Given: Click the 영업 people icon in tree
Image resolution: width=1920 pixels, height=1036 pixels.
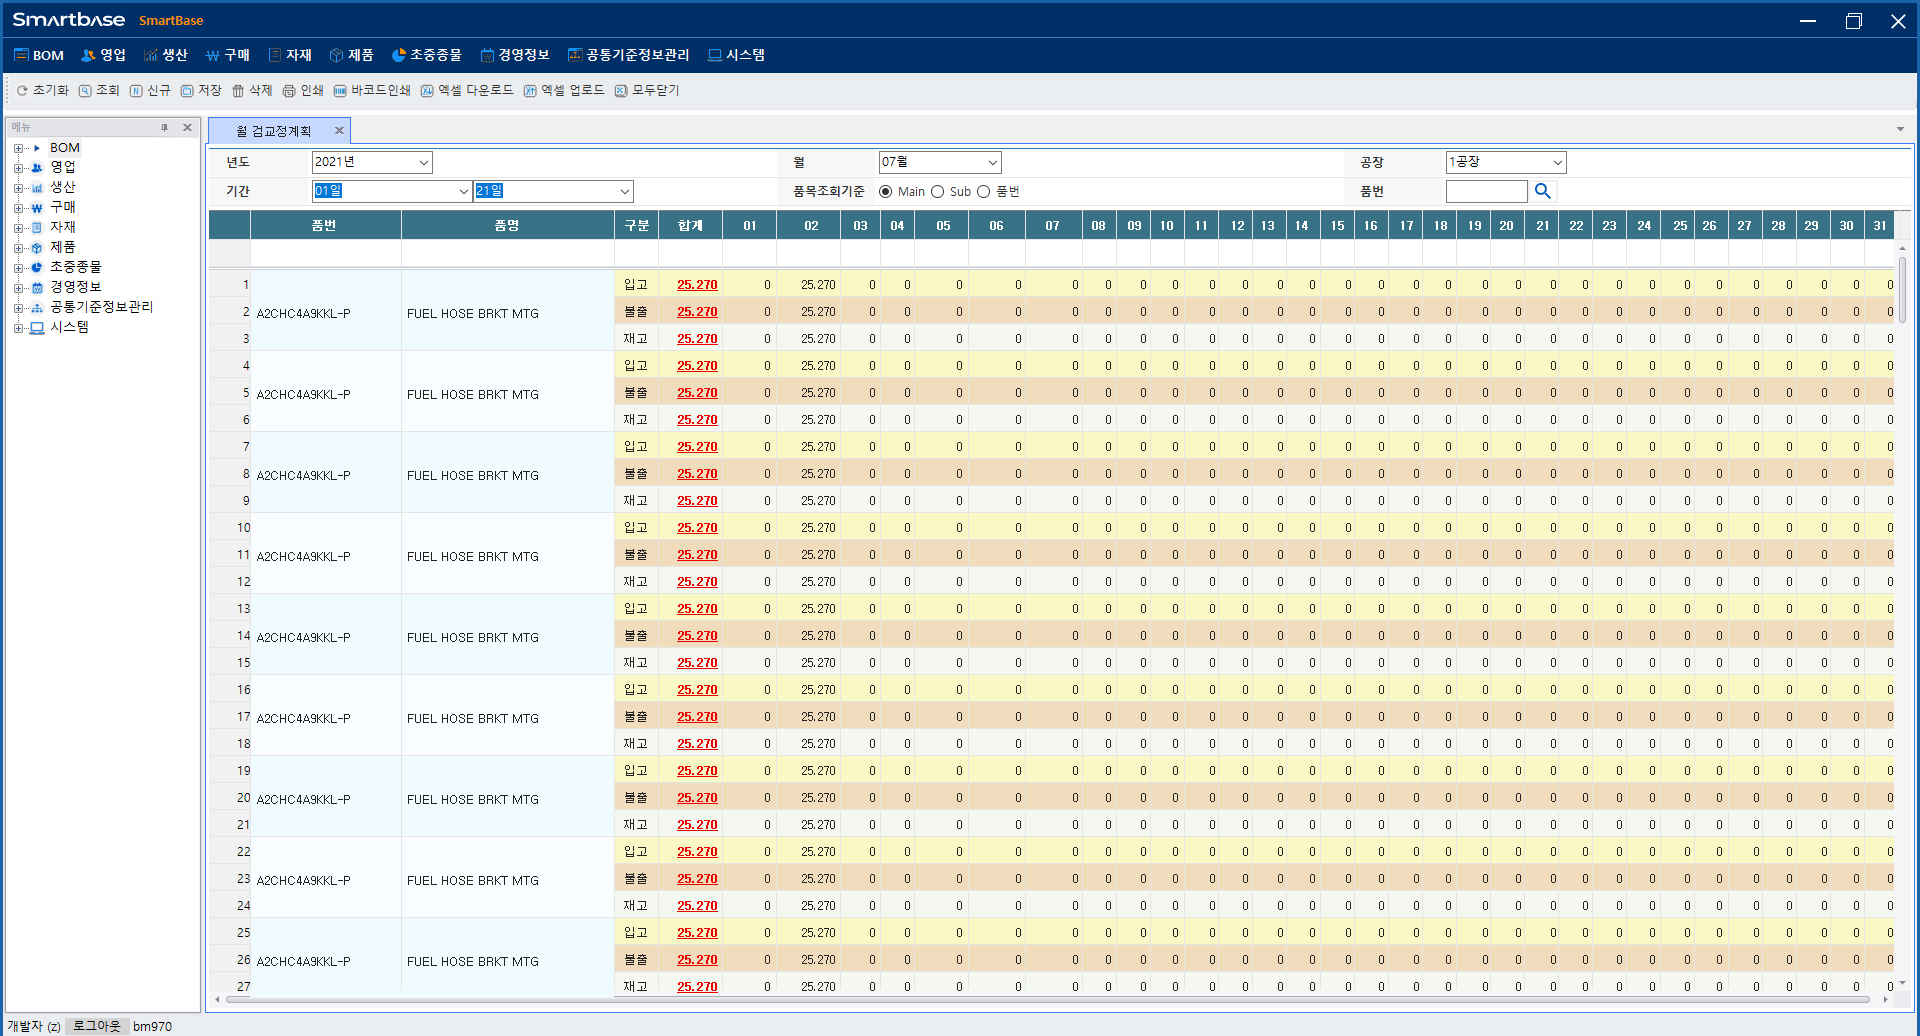Looking at the screenshot, I should [37, 168].
